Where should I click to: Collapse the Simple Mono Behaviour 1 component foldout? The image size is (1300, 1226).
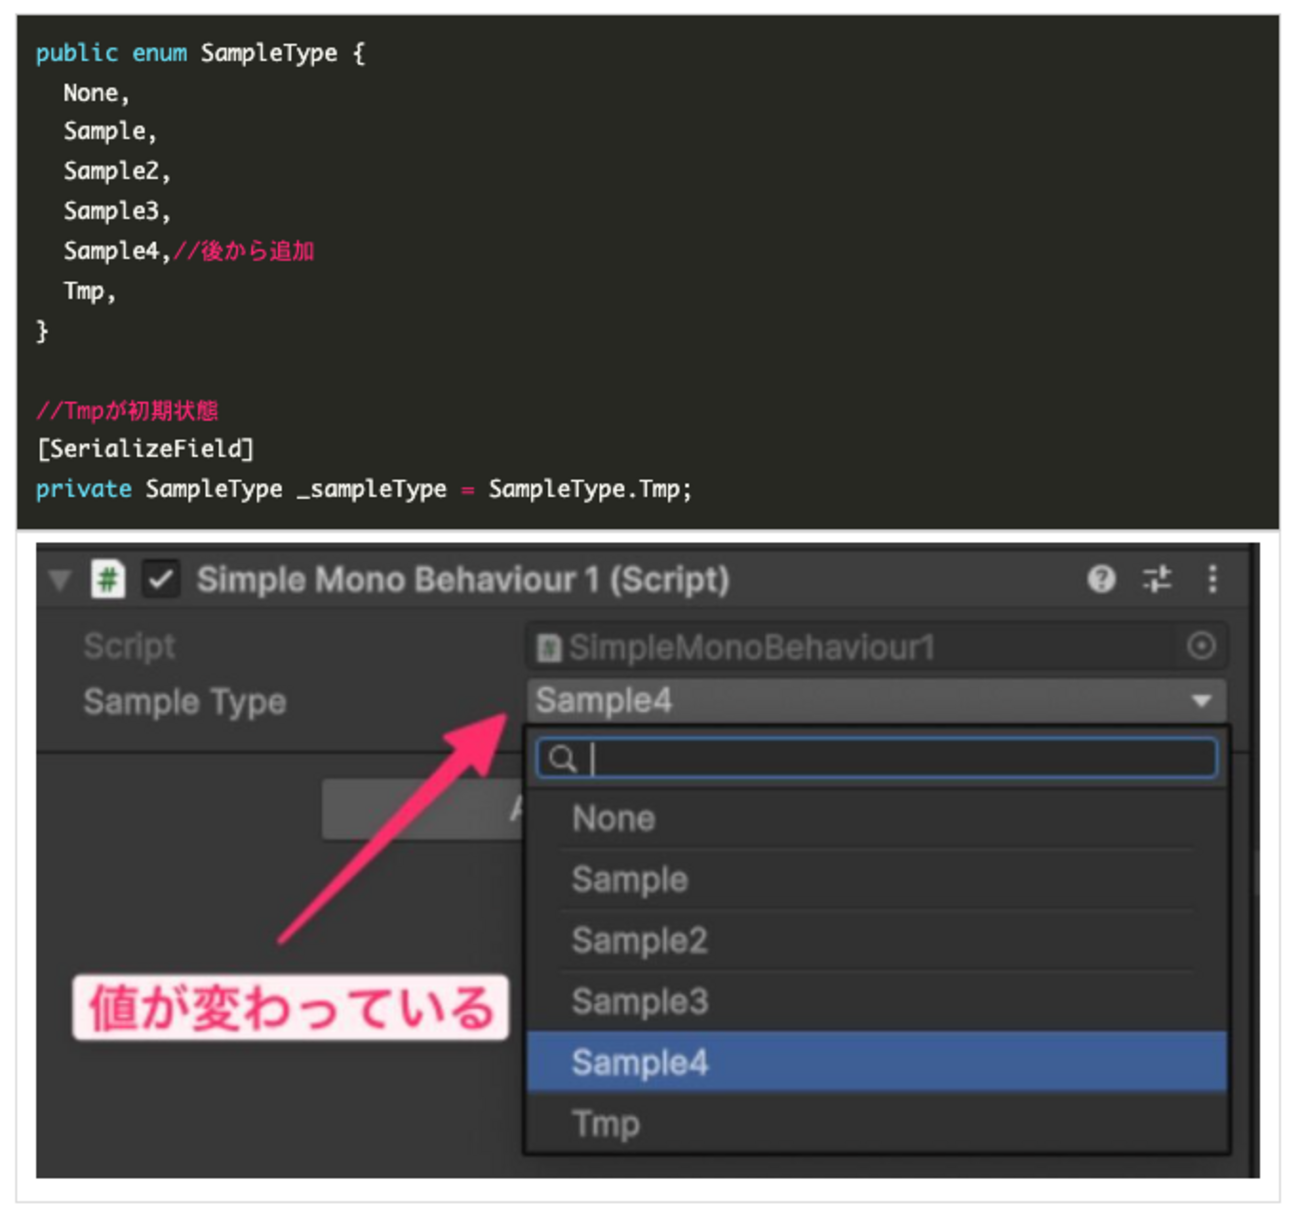point(60,580)
